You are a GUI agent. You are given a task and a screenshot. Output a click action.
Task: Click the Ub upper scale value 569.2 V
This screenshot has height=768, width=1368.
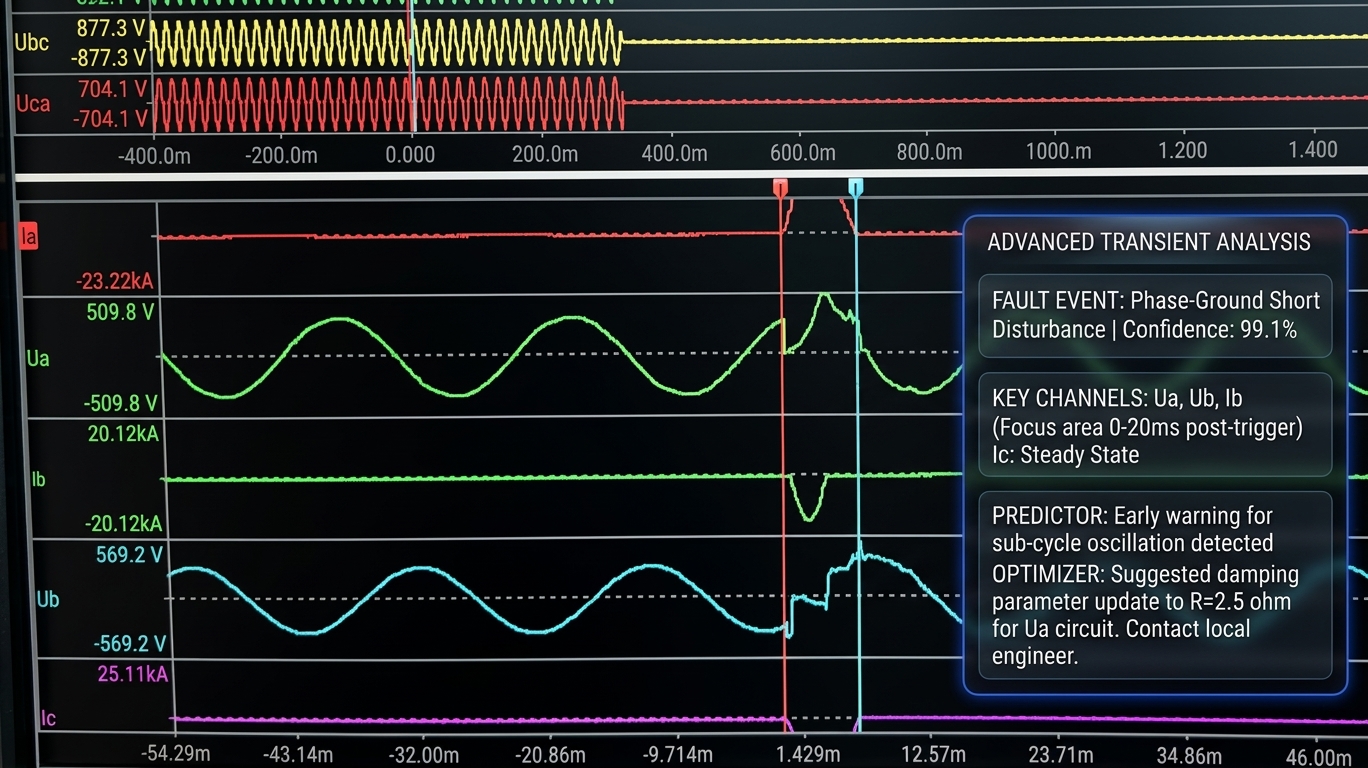tap(129, 555)
